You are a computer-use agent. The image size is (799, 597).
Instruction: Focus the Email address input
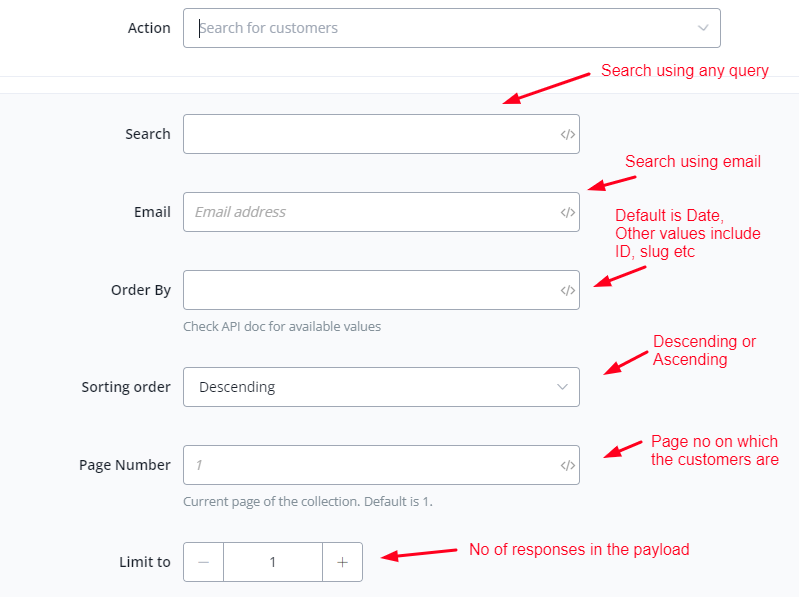click(370, 212)
